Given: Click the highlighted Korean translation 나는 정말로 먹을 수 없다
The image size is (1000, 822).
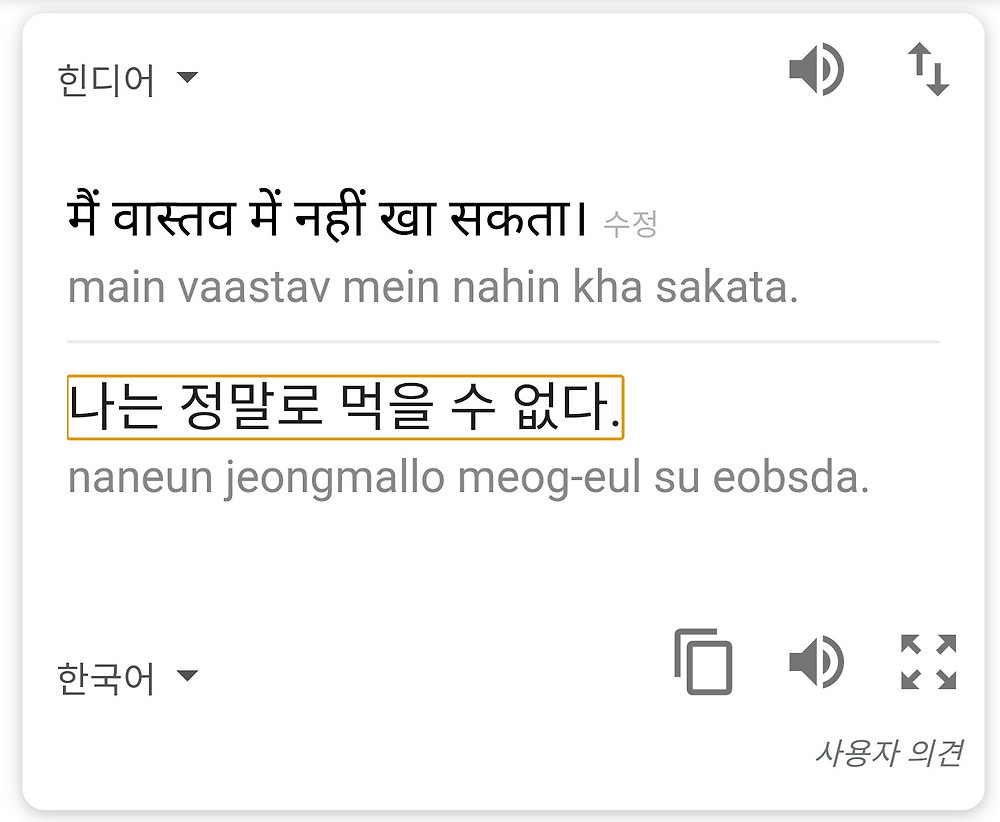Looking at the screenshot, I should (x=345, y=407).
